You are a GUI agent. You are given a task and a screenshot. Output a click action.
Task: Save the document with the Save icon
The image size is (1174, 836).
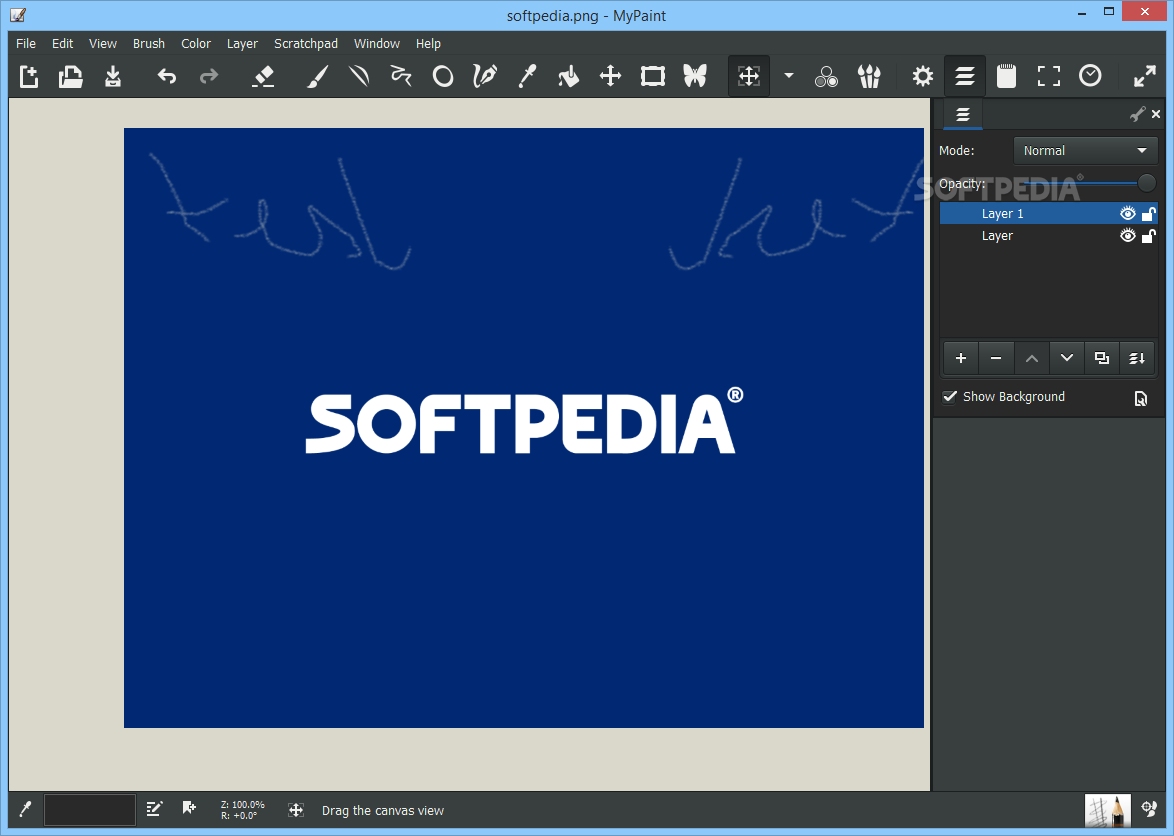pos(112,76)
